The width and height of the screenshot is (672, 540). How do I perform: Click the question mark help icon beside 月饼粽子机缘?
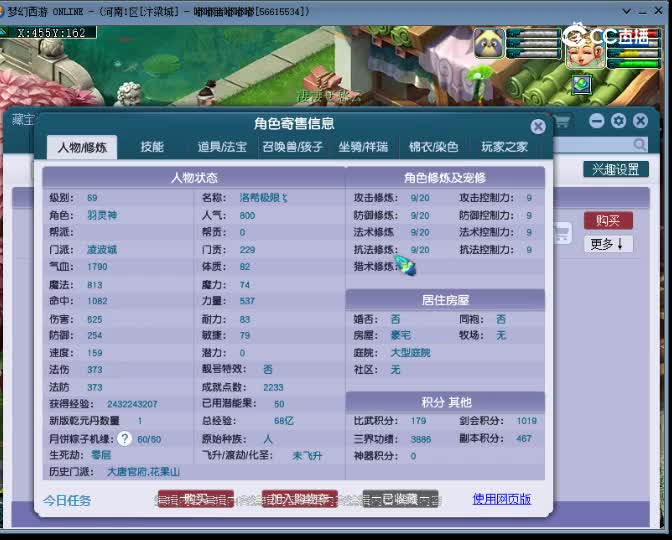click(124, 438)
